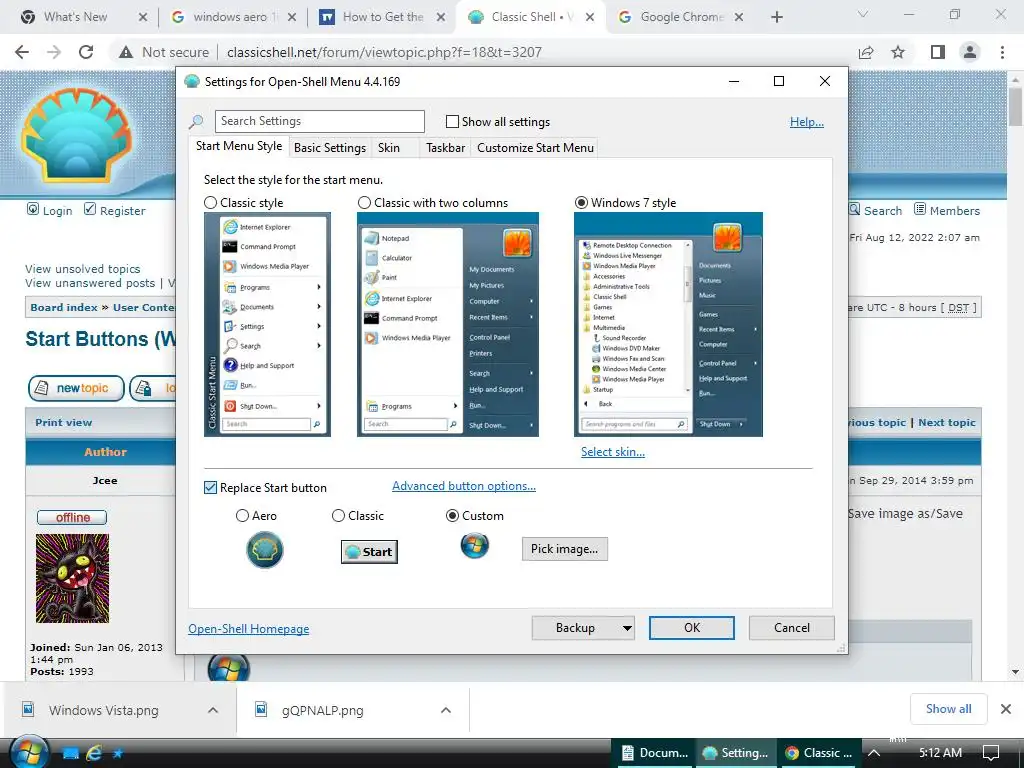Click the Classic Start button image
Viewport: 1024px width, 768px height.
[x=369, y=552]
